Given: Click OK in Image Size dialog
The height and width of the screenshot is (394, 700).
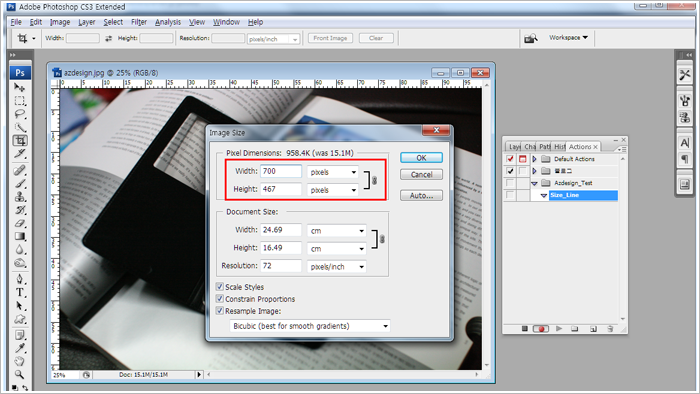Looking at the screenshot, I should point(421,158).
